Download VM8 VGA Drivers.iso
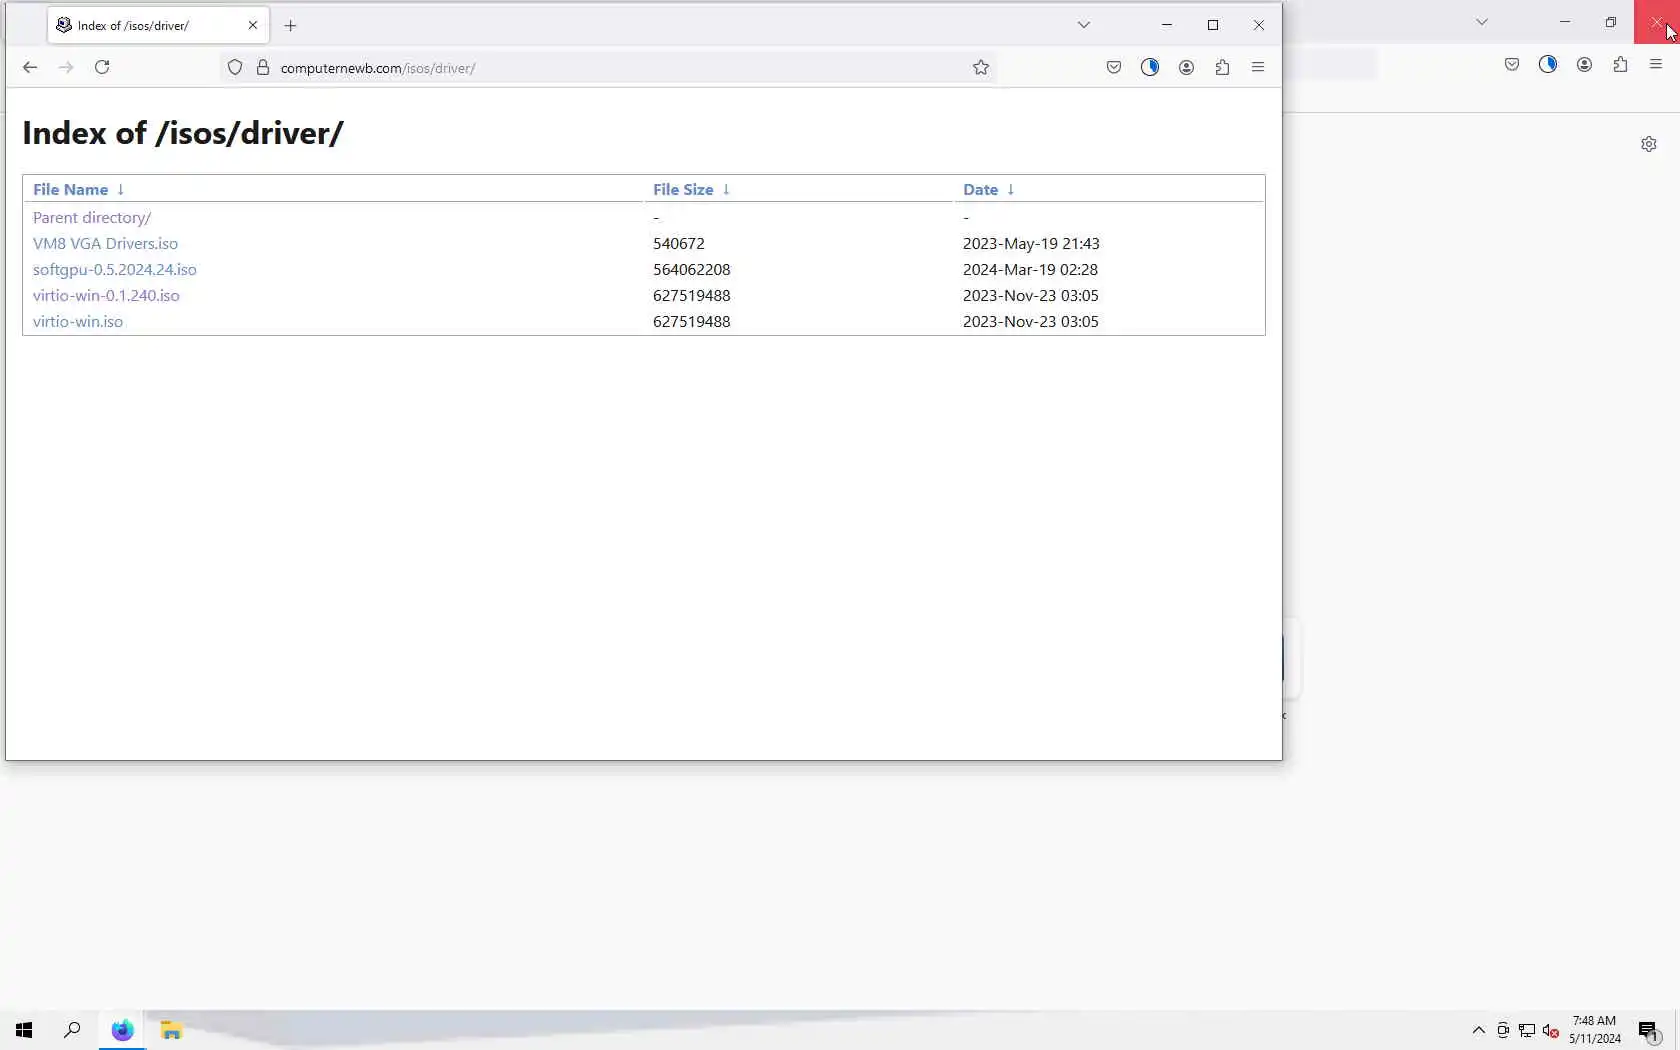The width and height of the screenshot is (1680, 1050). 105,243
